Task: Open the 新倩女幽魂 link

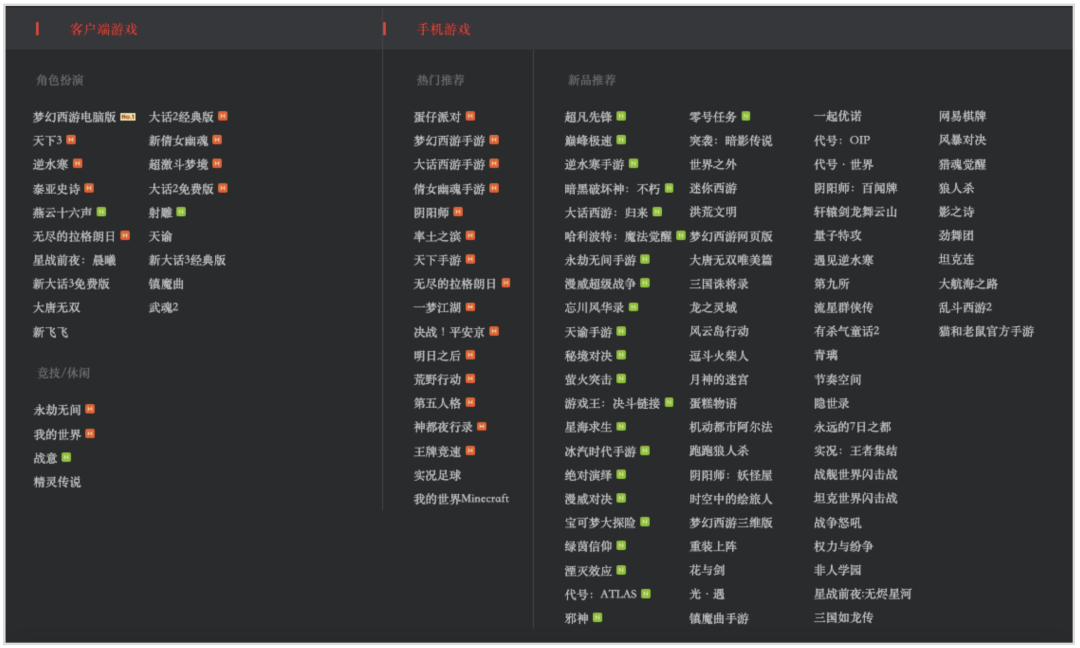Action: [x=178, y=140]
